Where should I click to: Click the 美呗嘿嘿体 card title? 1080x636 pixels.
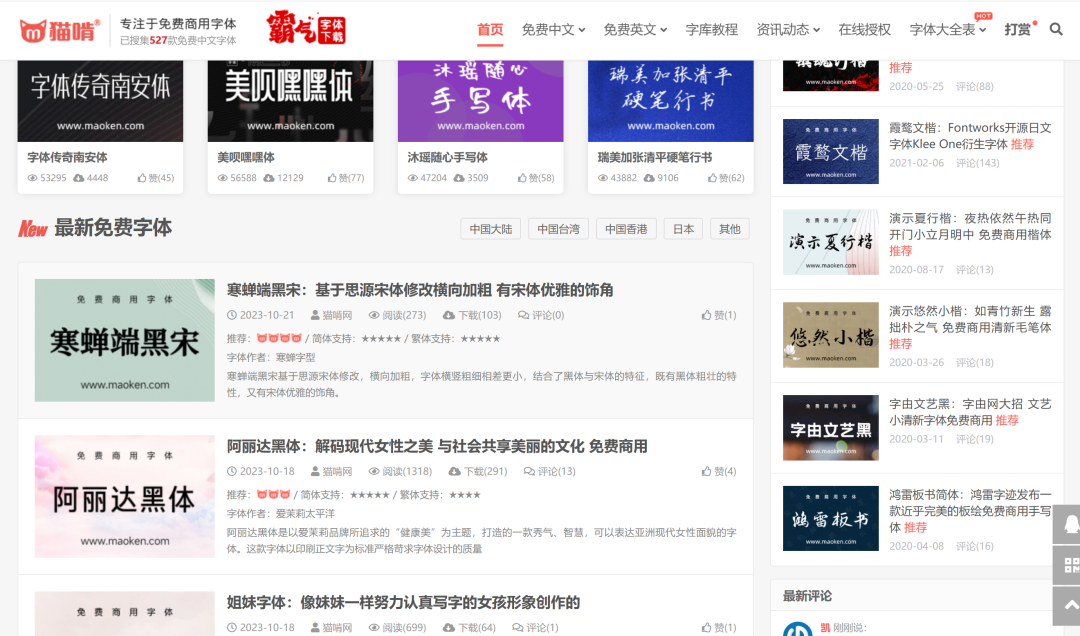coord(246,157)
